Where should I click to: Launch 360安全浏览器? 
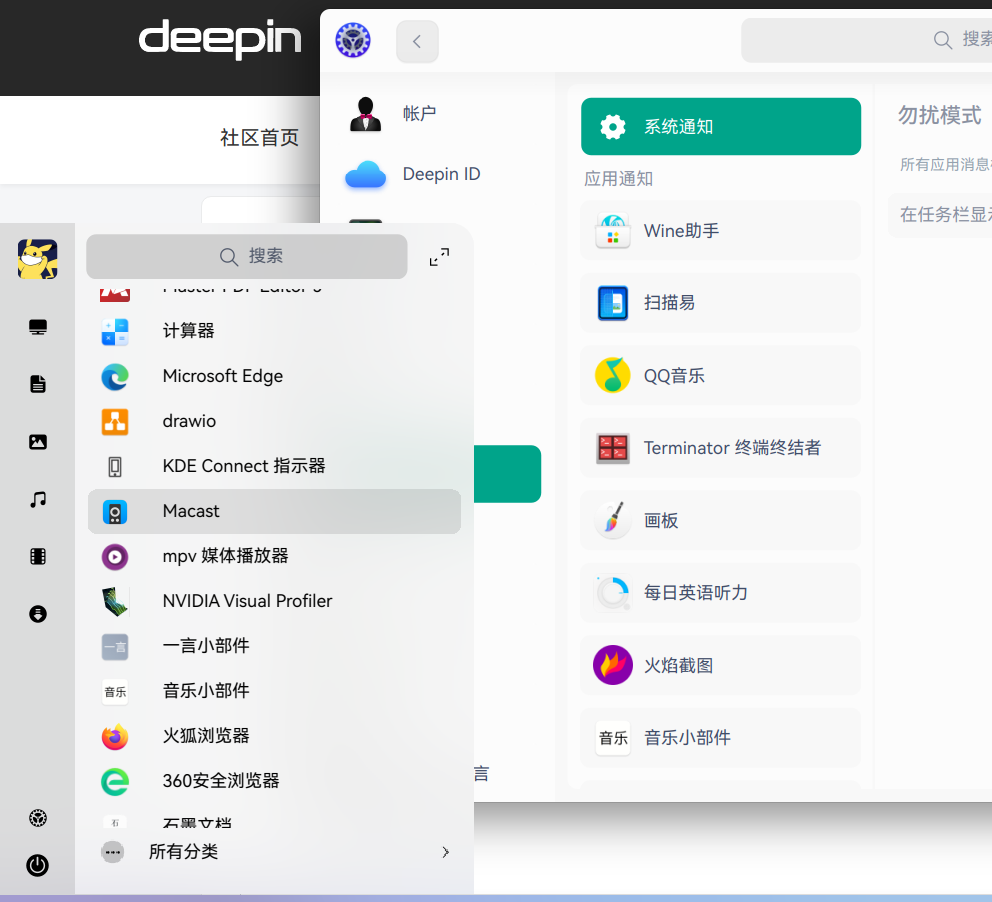coord(274,781)
